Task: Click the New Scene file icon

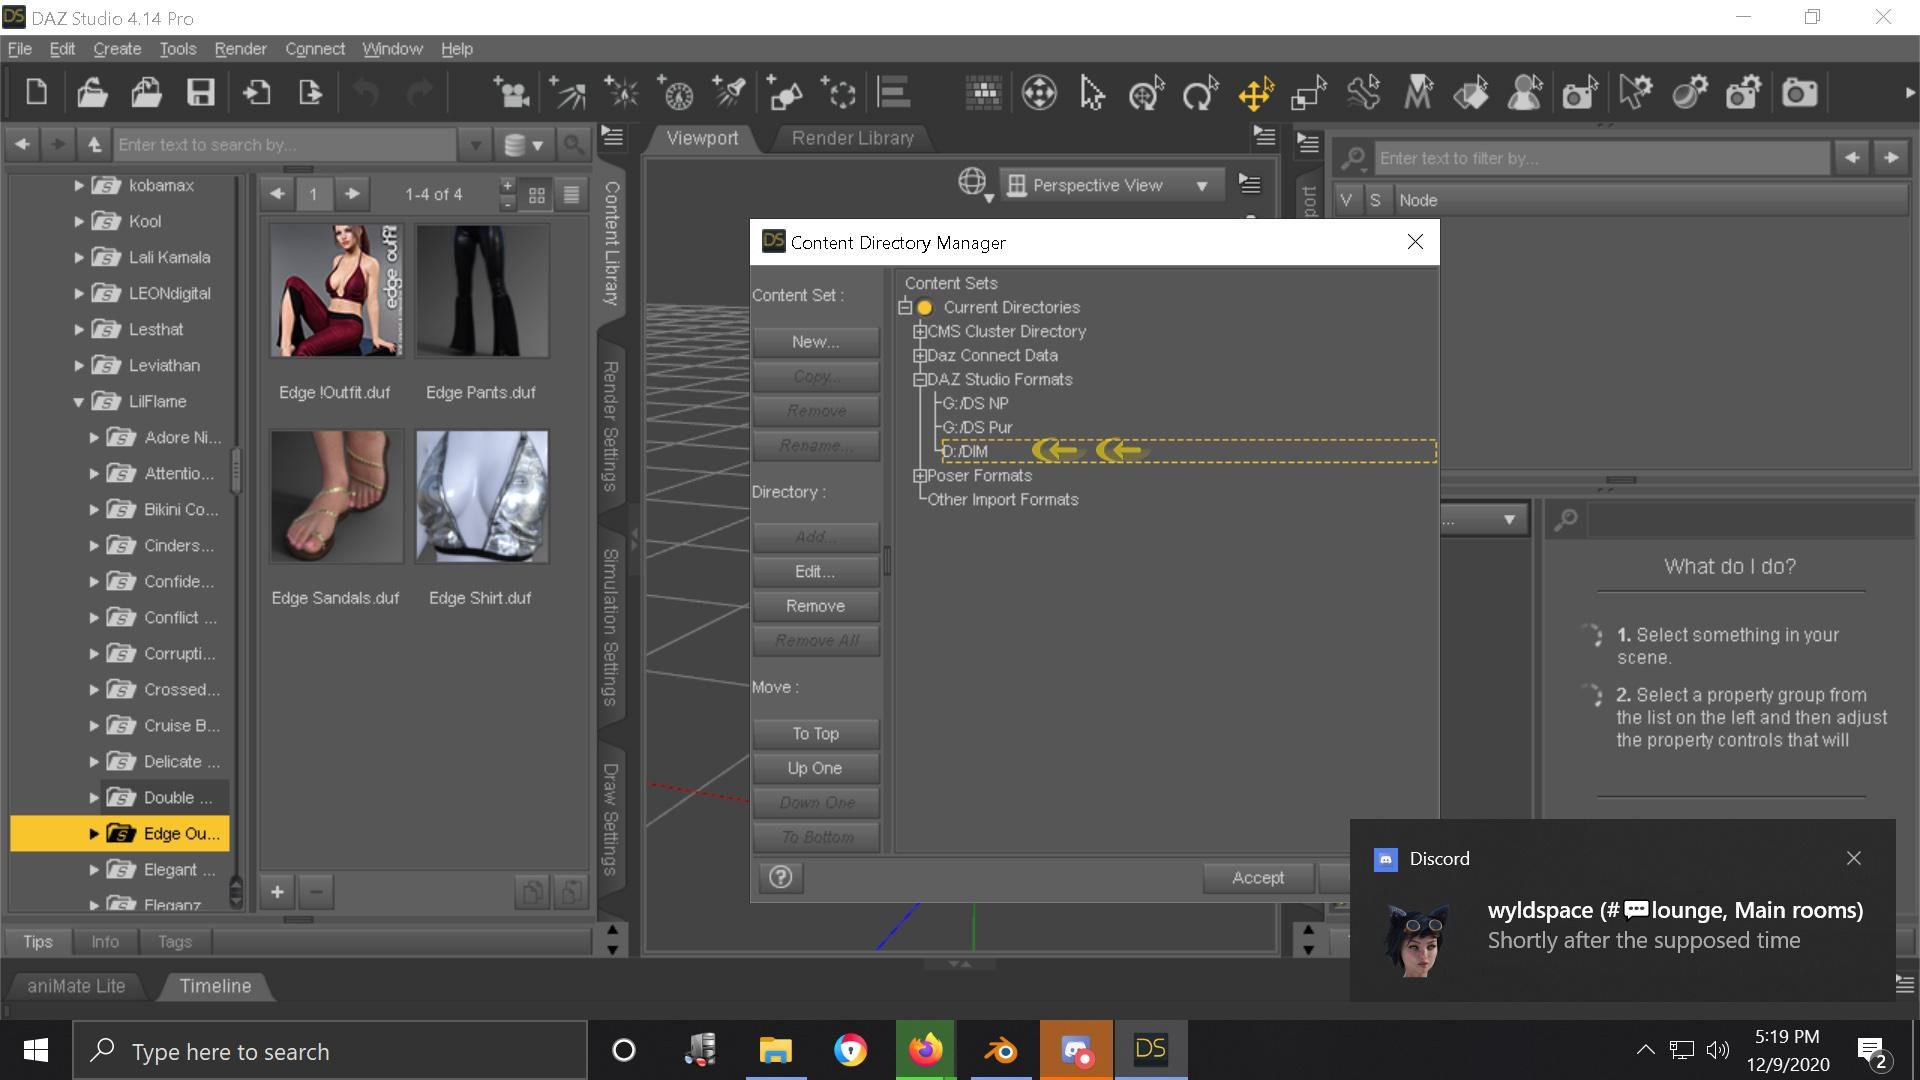Action: pos(37,93)
